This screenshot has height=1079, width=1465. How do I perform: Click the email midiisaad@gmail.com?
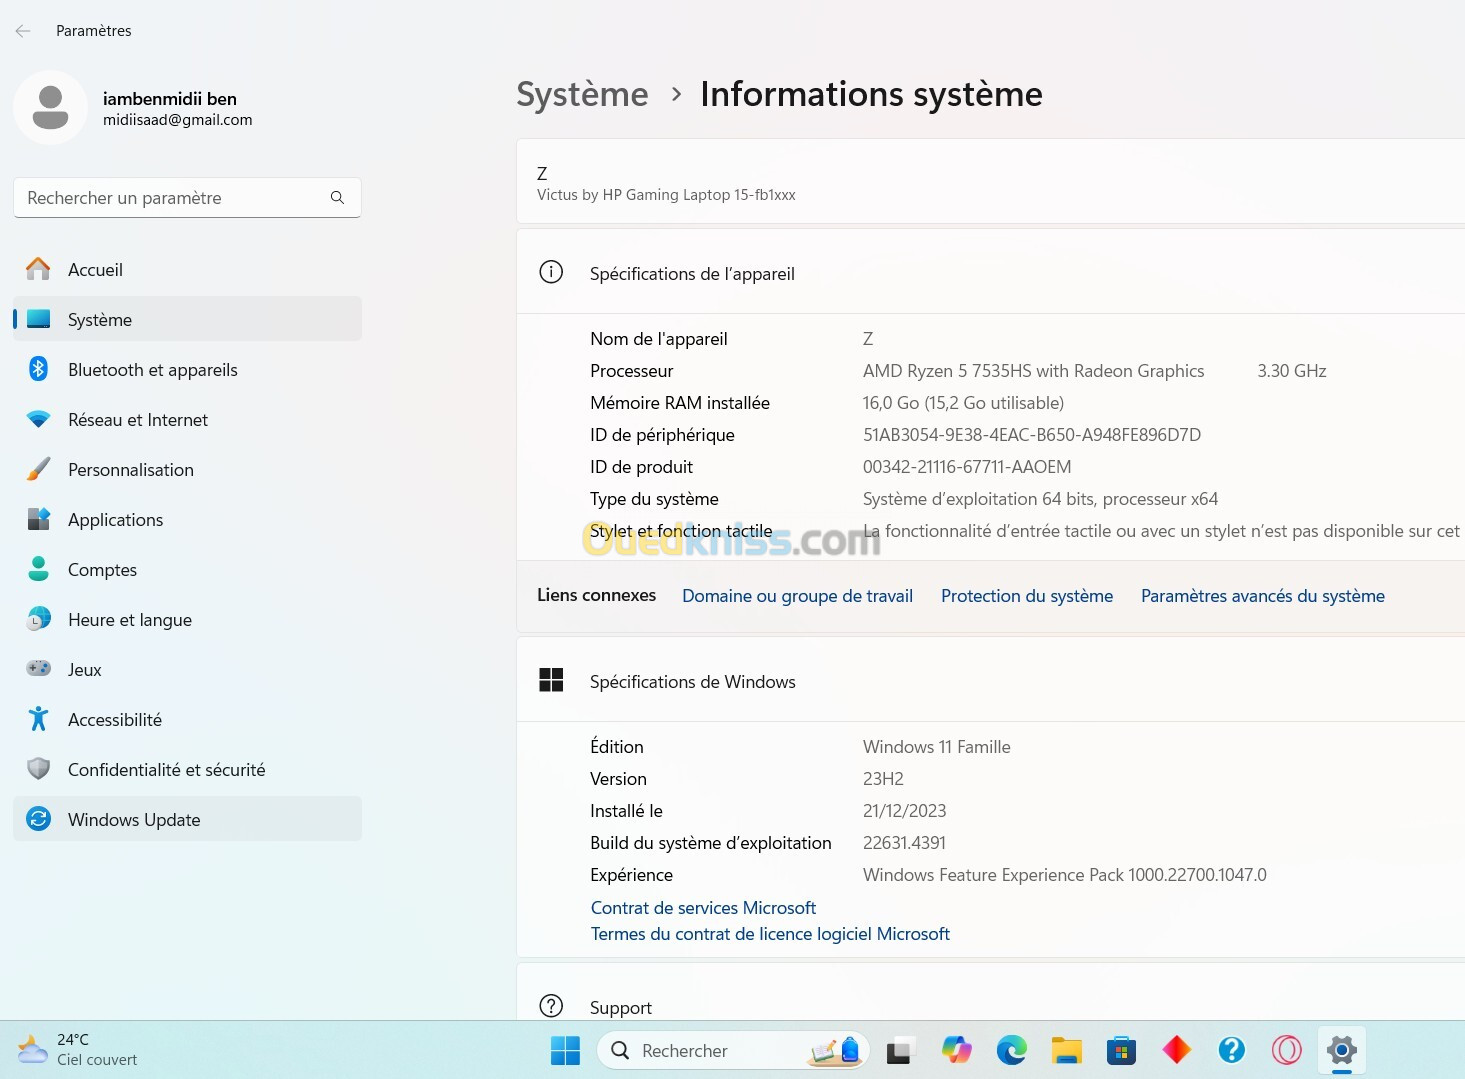(178, 120)
